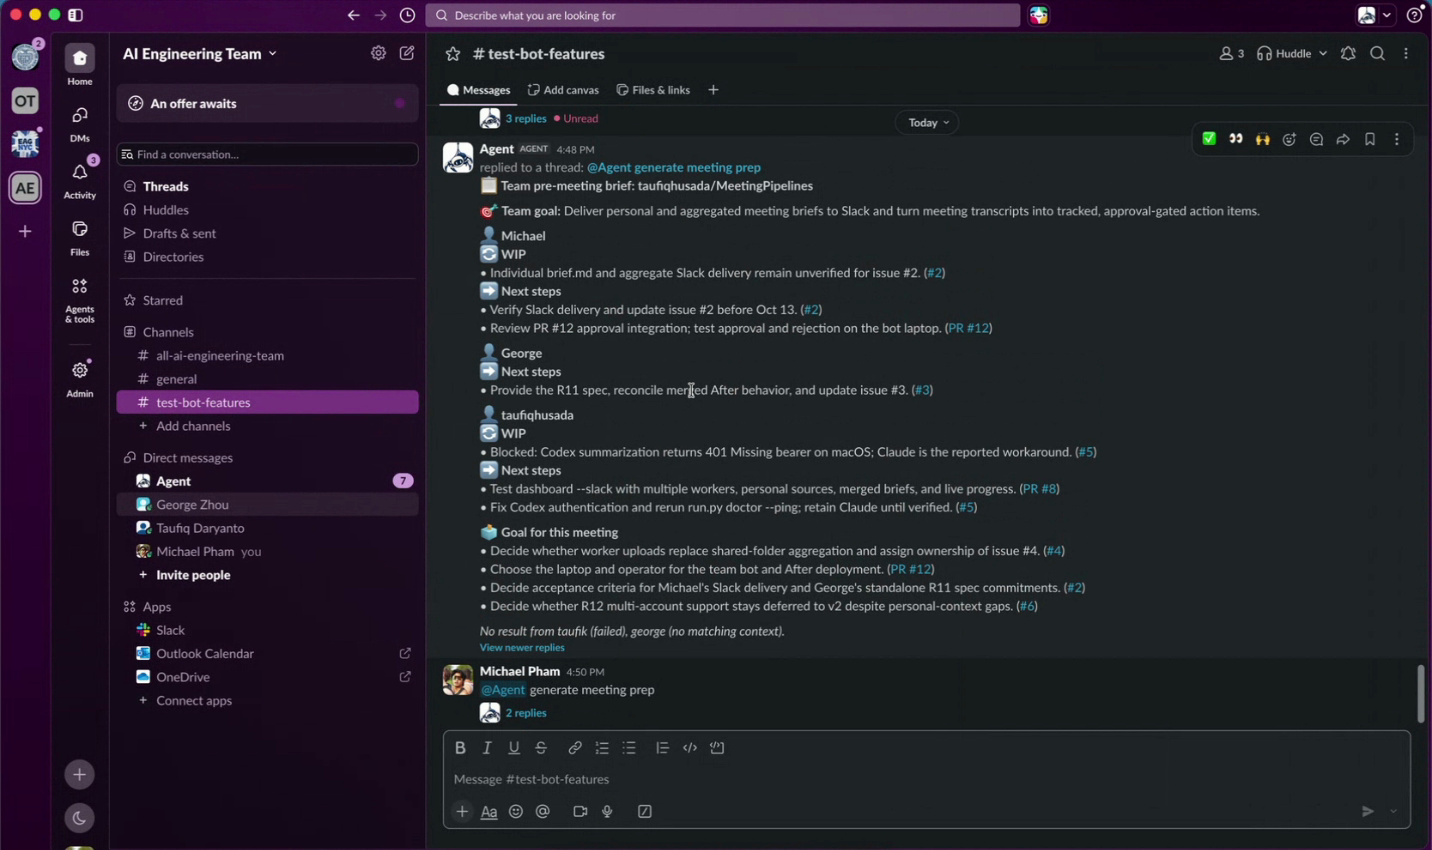The height and width of the screenshot is (850, 1432).
Task: Record an audio clip with the microphone
Action: click(x=607, y=812)
